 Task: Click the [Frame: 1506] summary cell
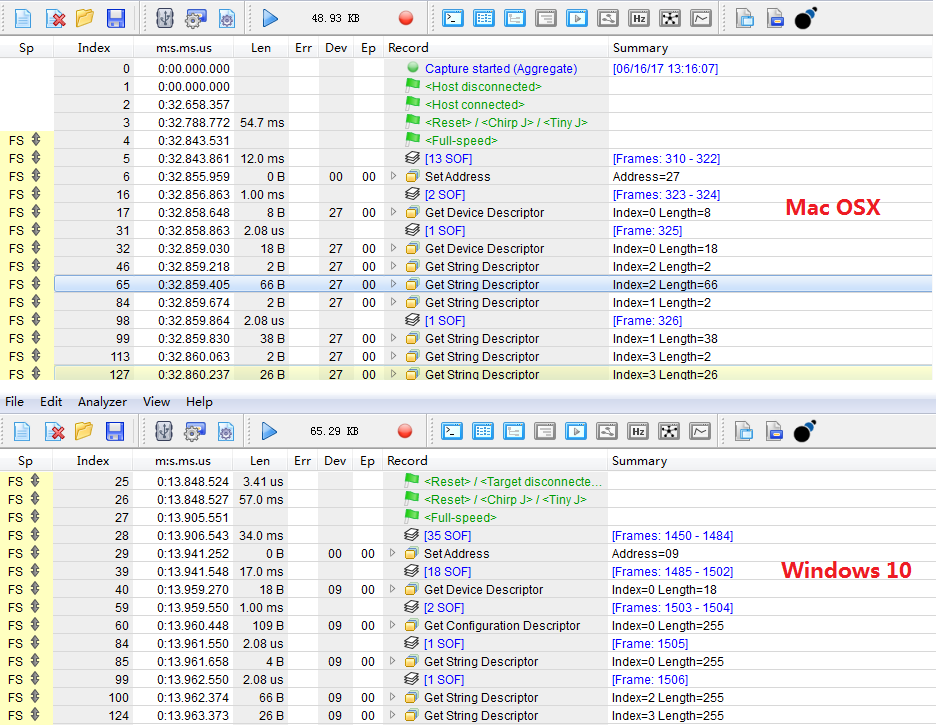point(649,679)
